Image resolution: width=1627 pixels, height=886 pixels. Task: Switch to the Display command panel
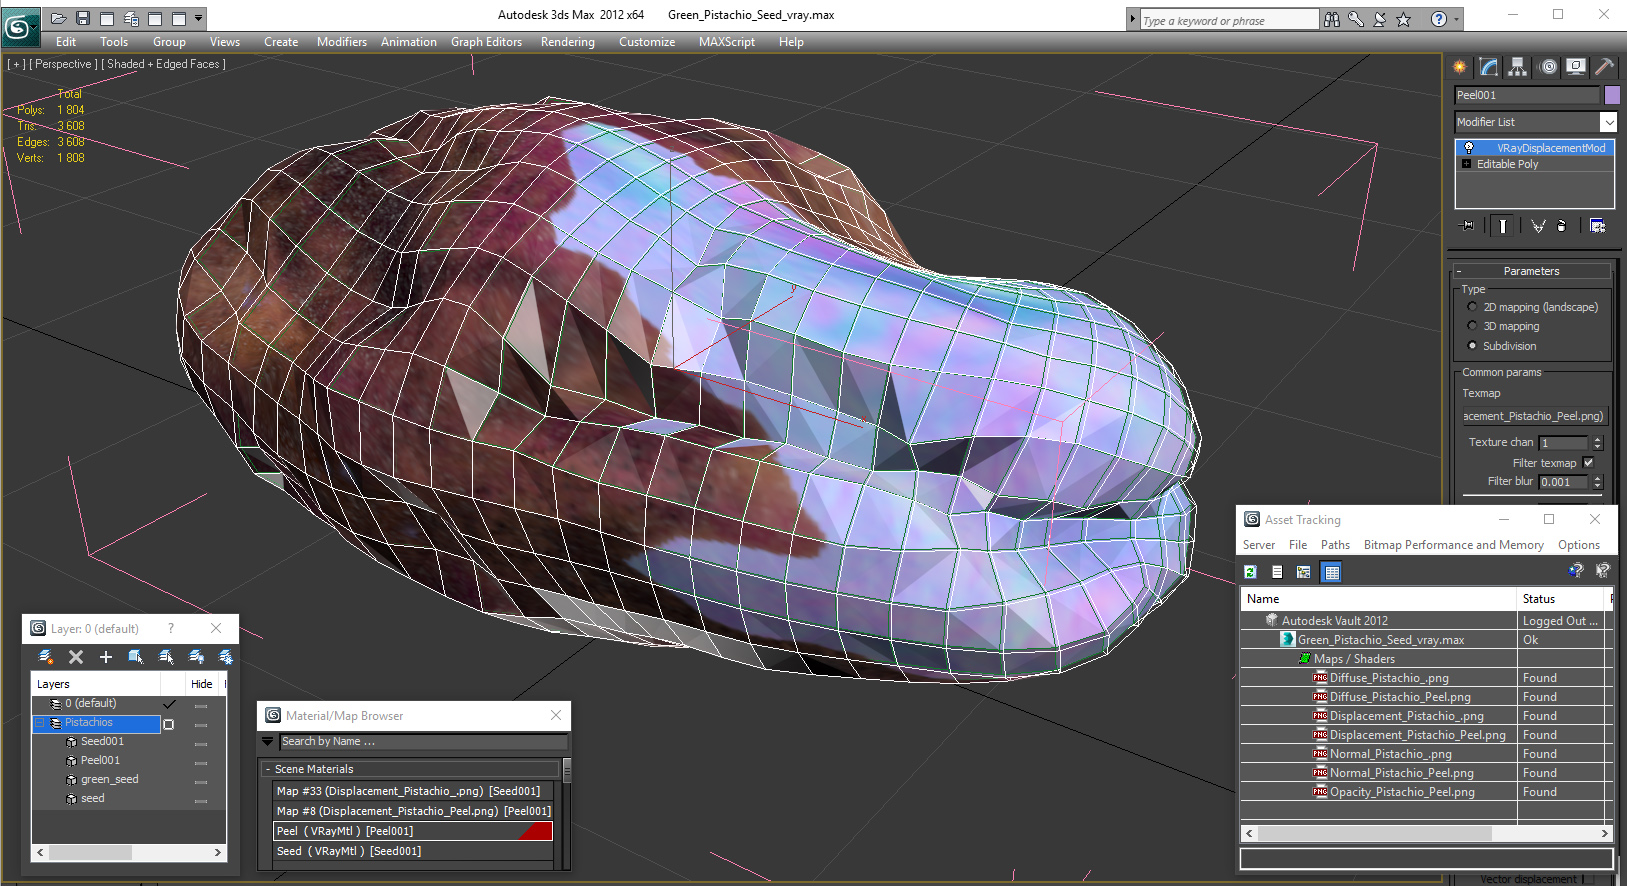pyautogui.click(x=1576, y=67)
